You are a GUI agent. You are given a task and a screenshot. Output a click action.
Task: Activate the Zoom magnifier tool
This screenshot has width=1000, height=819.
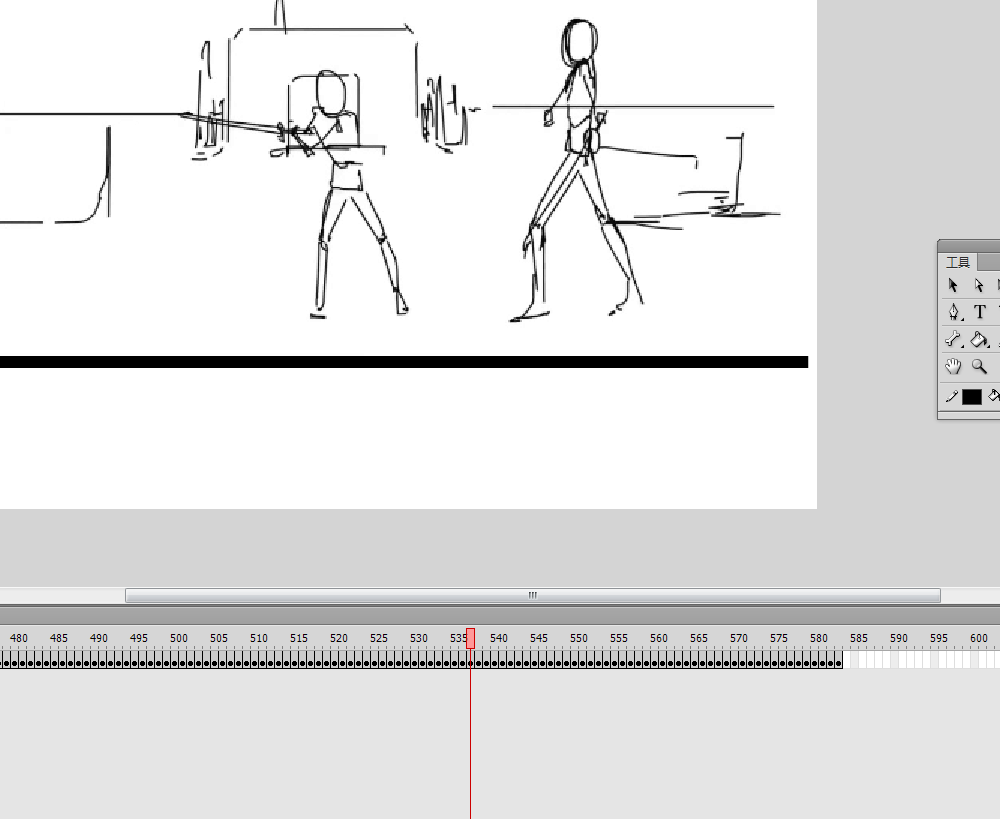pyautogui.click(x=979, y=367)
